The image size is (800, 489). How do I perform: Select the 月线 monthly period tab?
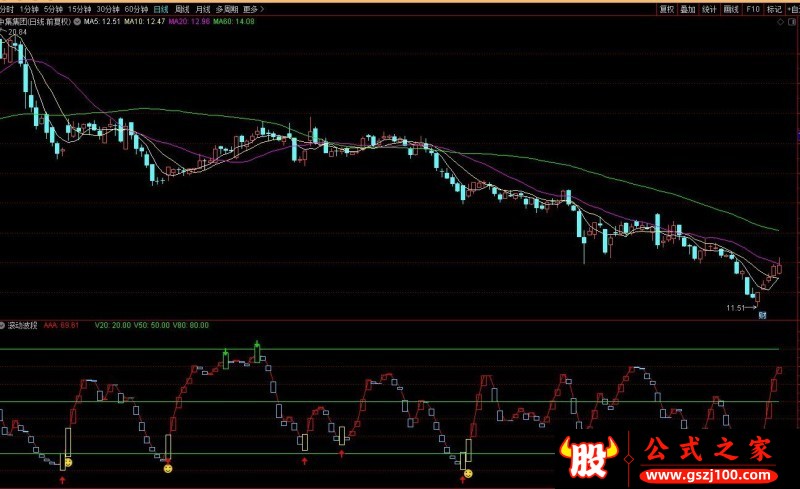coord(203,8)
